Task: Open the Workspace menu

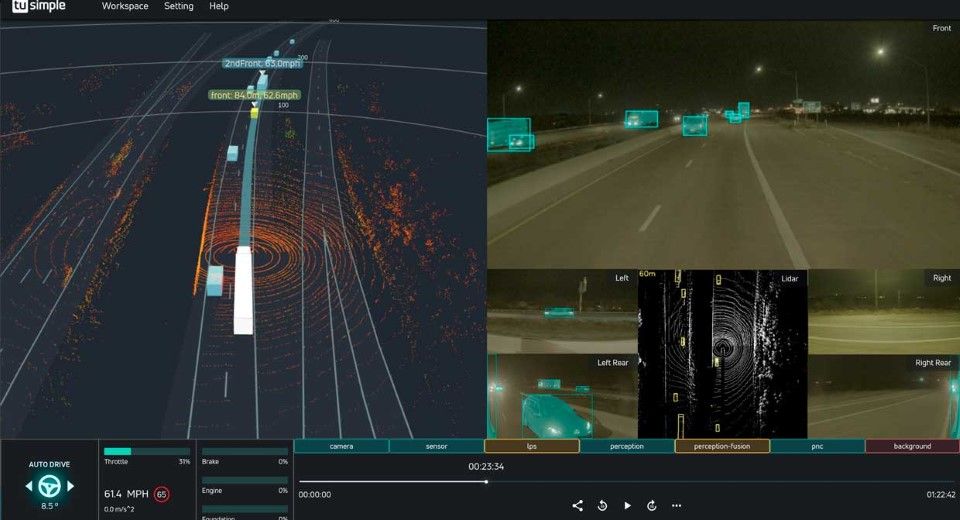Action: [x=125, y=6]
